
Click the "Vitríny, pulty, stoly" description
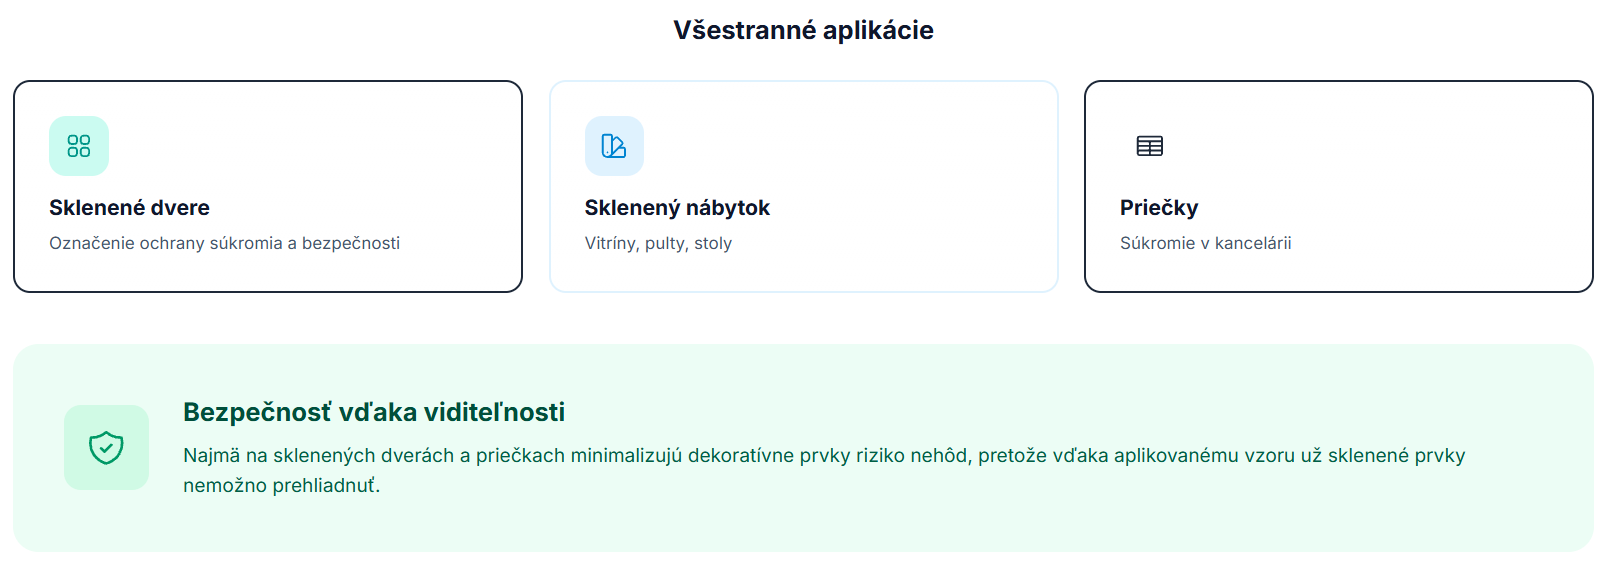[658, 243]
